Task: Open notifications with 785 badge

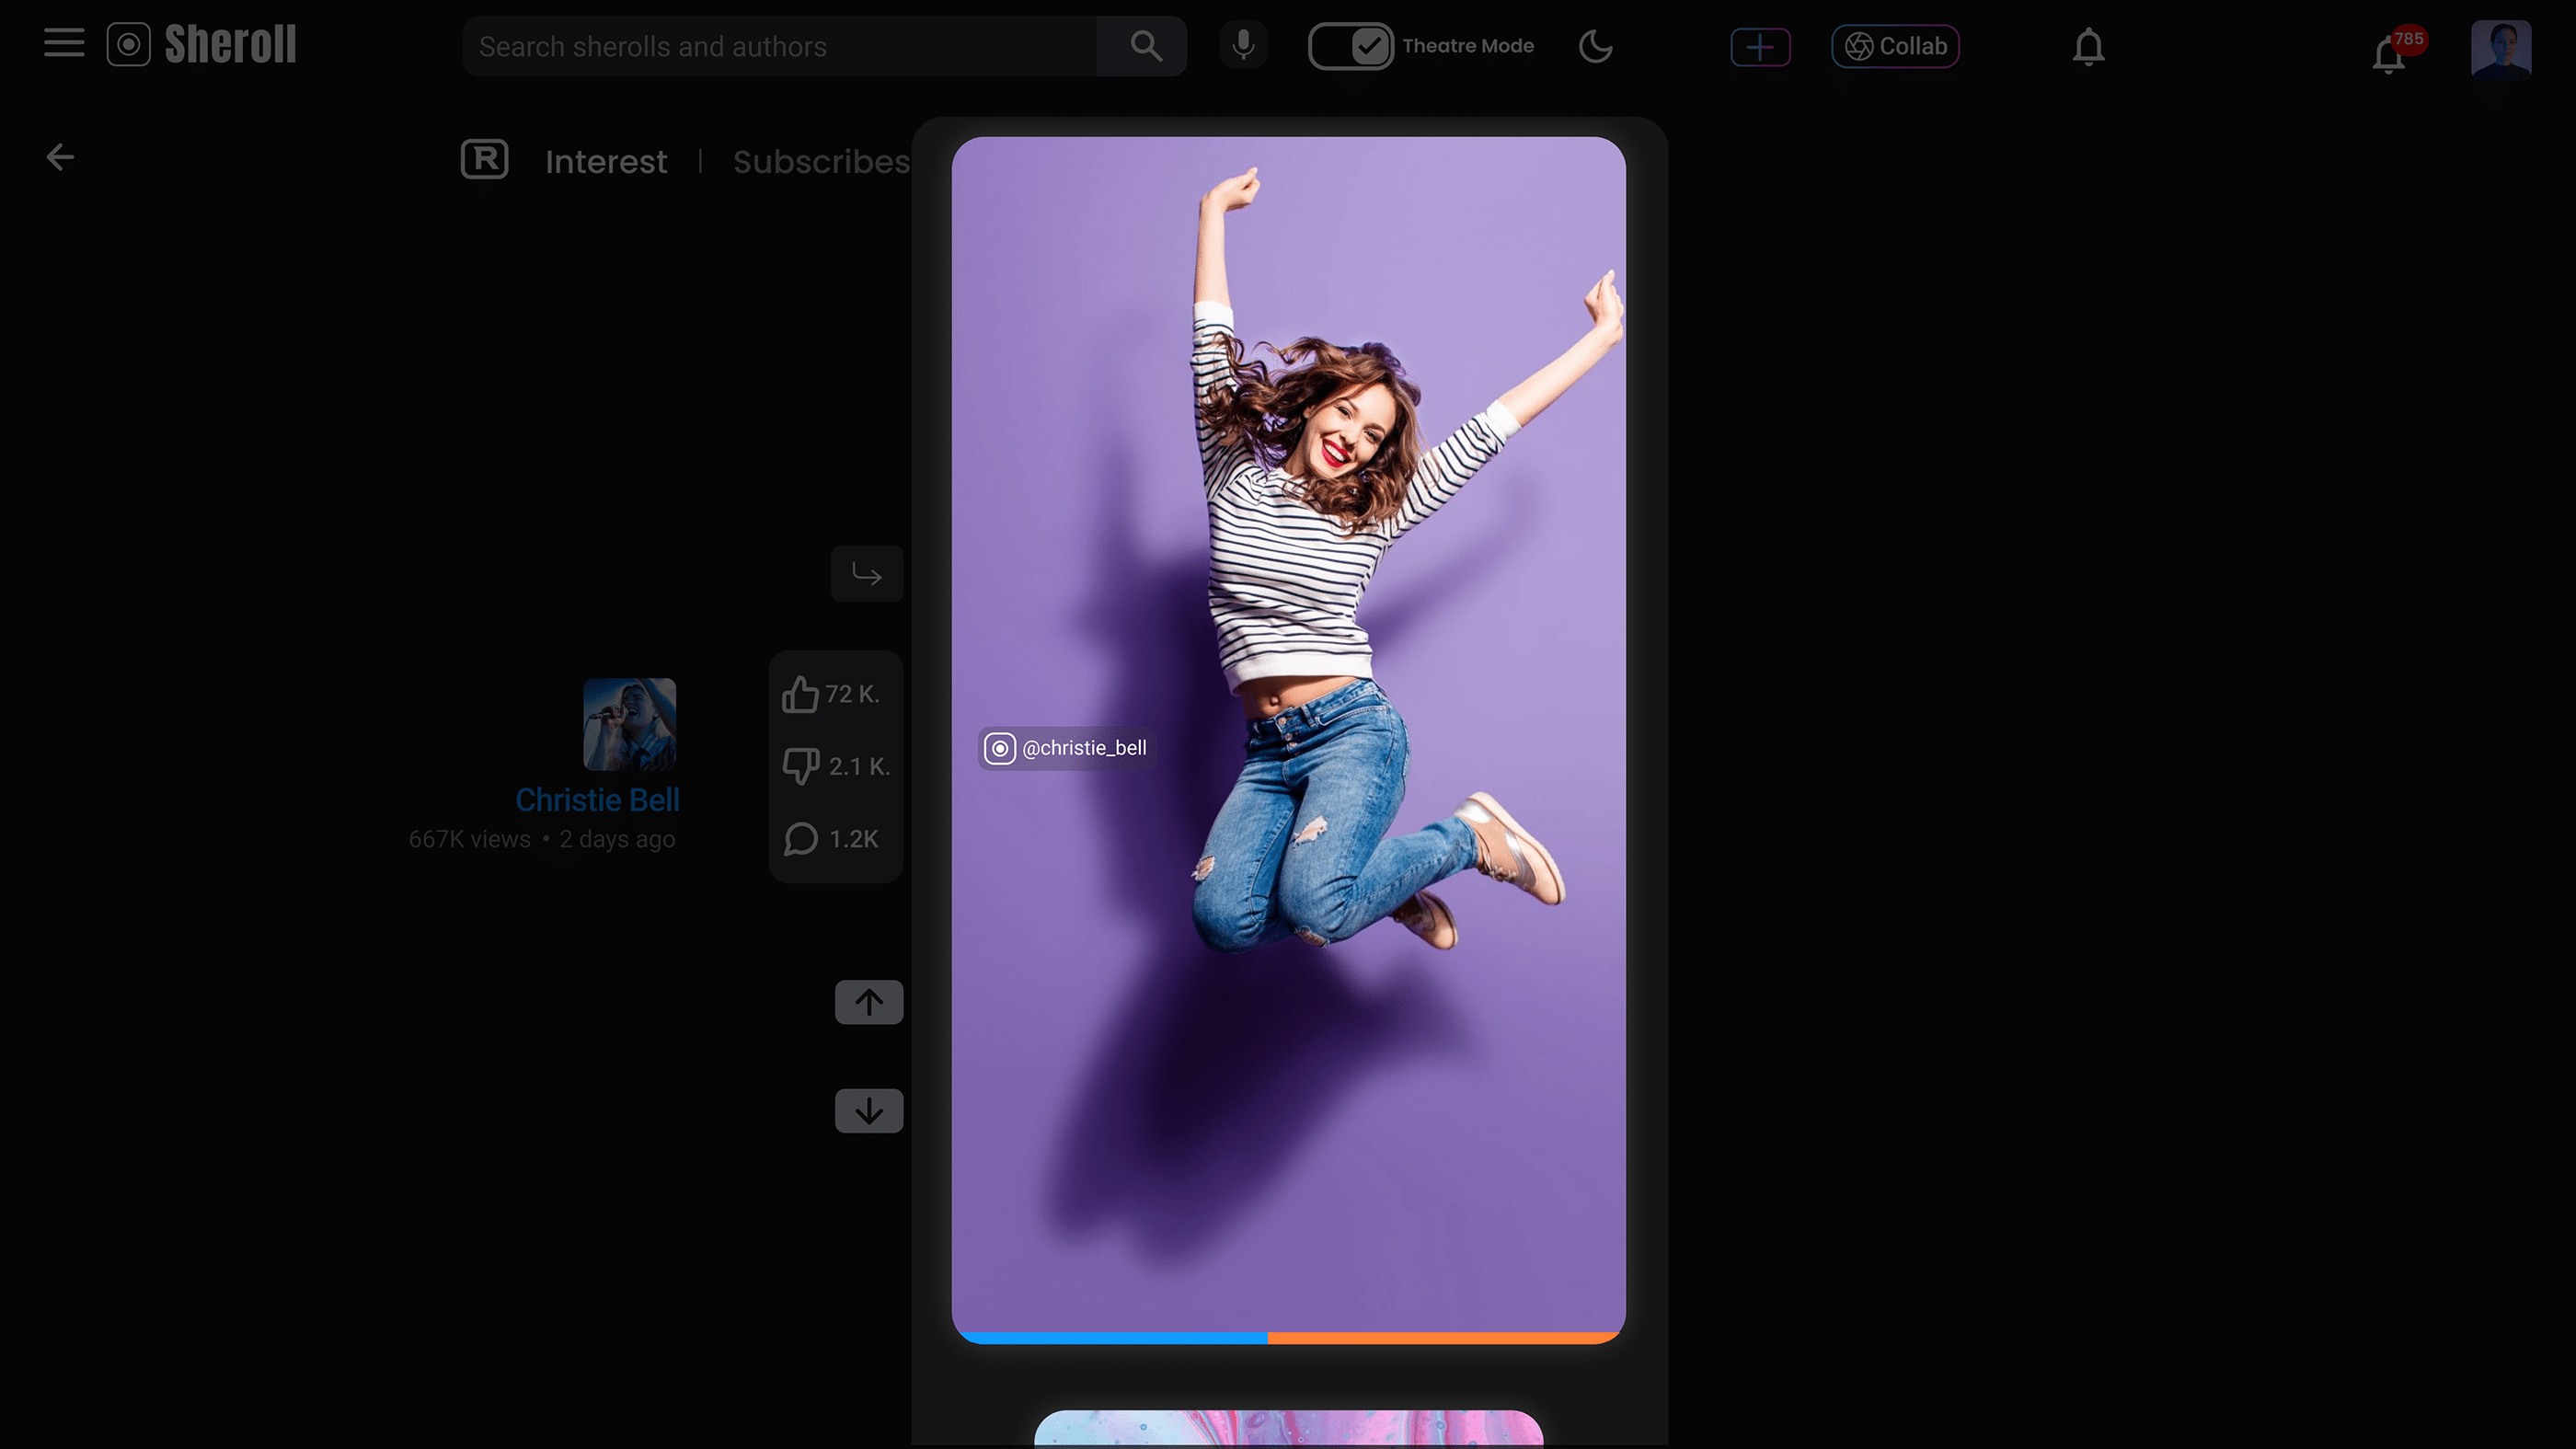Action: [2390, 54]
